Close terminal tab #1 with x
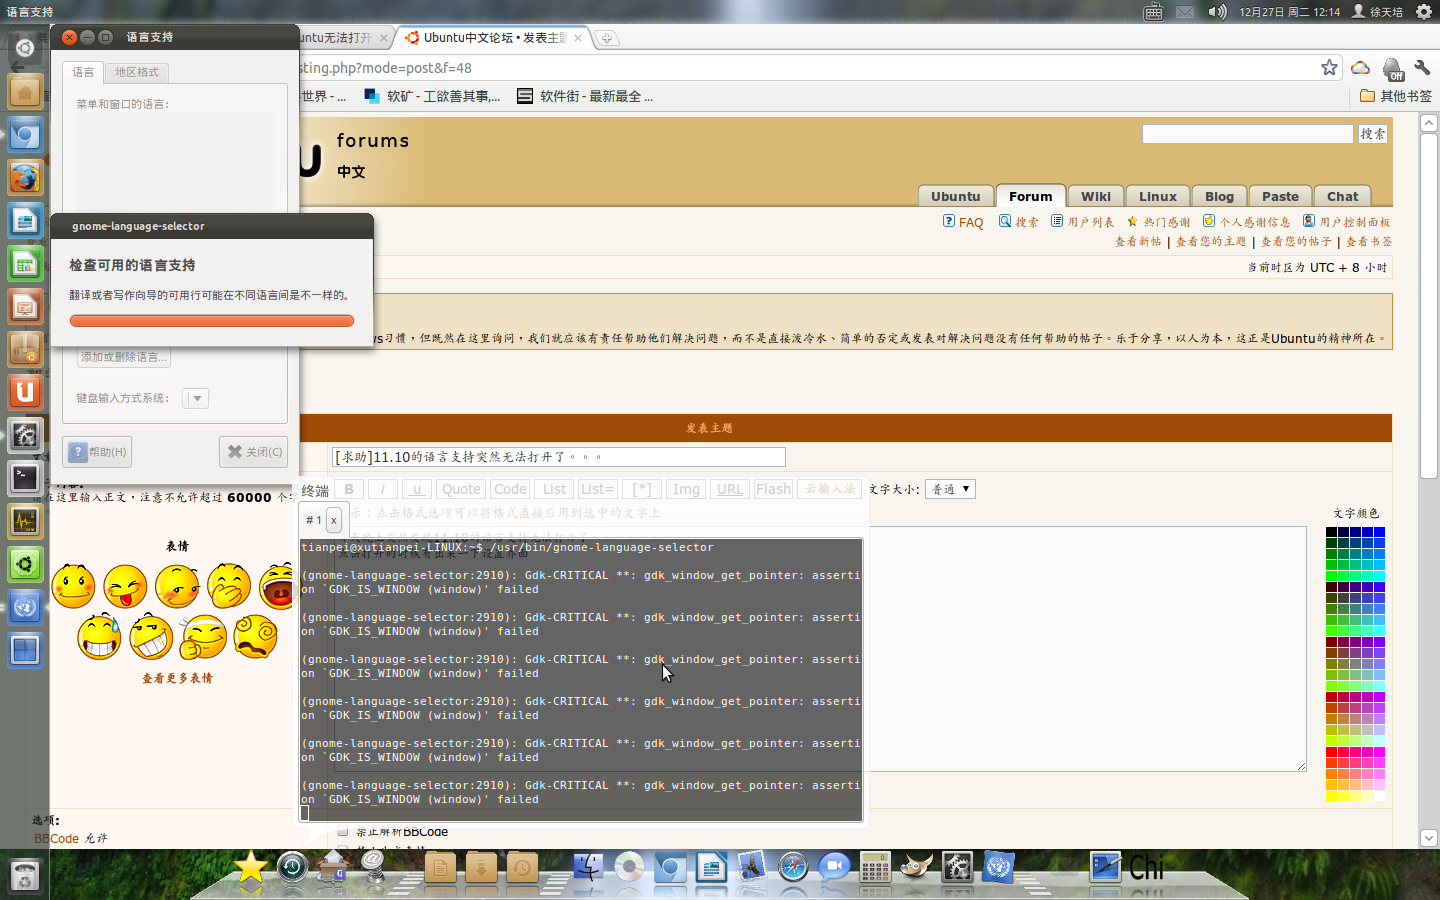1440x900 pixels. 334,520
